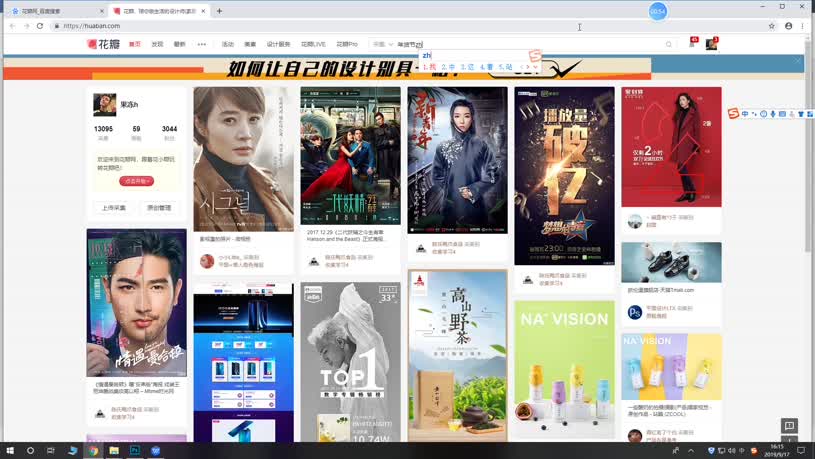Click the red start button in welcome box
Viewport: 815px width, 459px height.
coord(136,181)
